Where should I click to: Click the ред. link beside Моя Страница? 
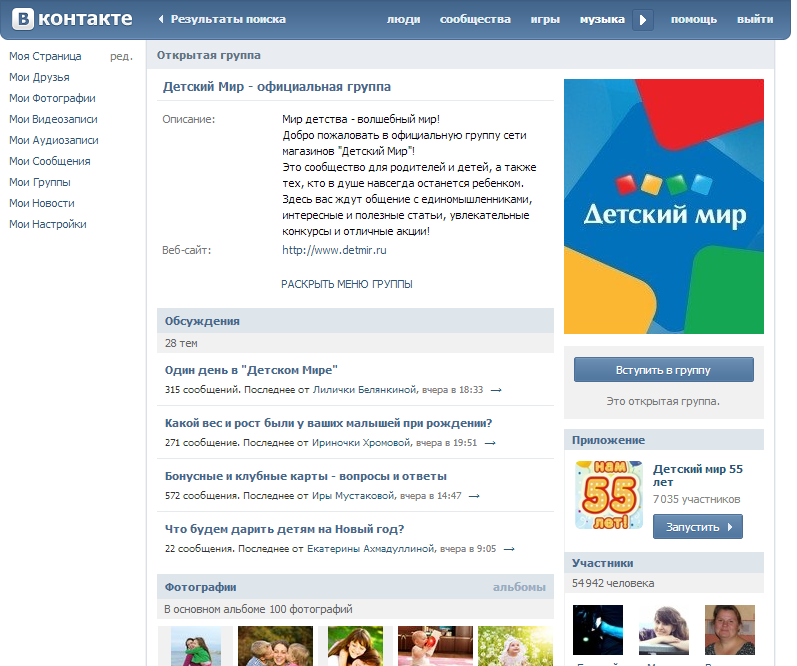[x=121, y=56]
